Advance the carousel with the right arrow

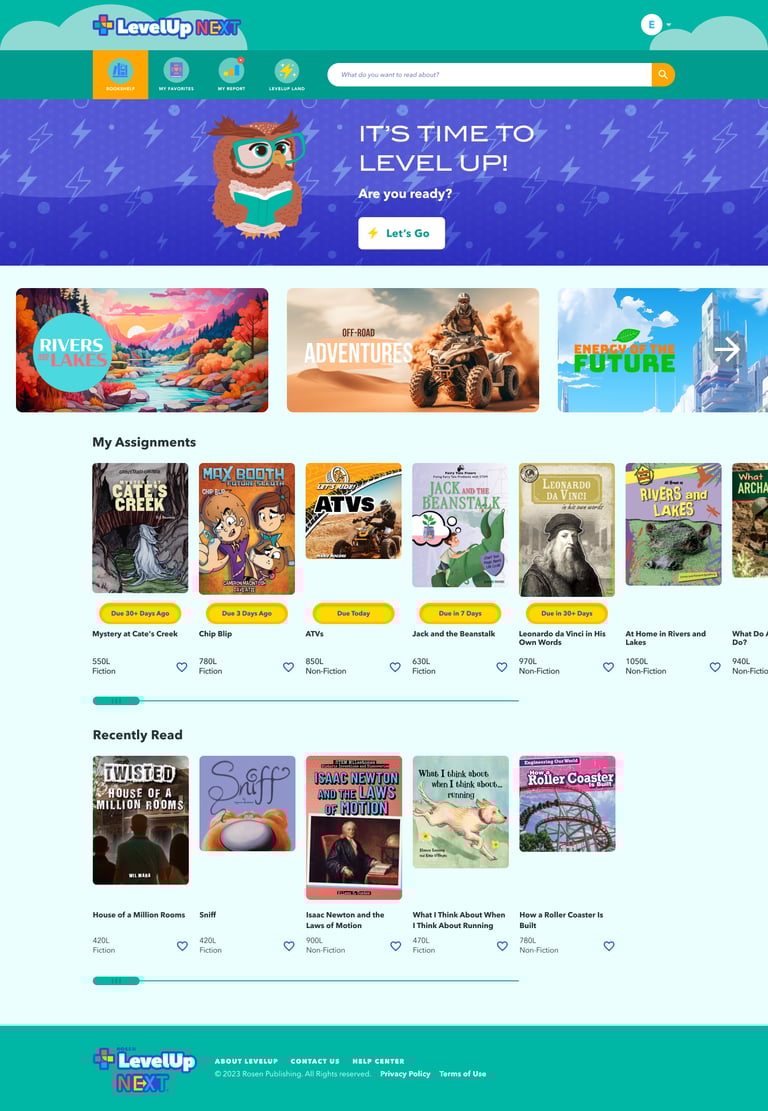[727, 349]
